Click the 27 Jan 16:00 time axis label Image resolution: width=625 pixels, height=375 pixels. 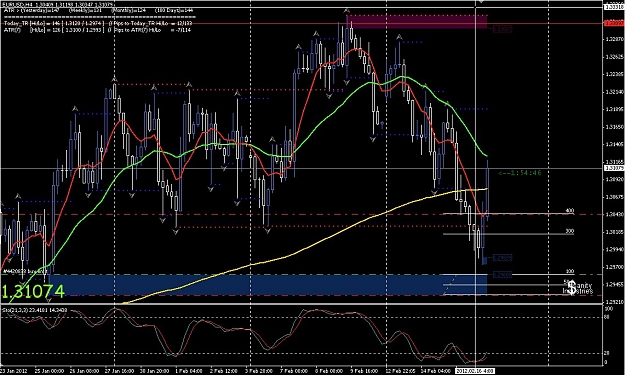120,371
